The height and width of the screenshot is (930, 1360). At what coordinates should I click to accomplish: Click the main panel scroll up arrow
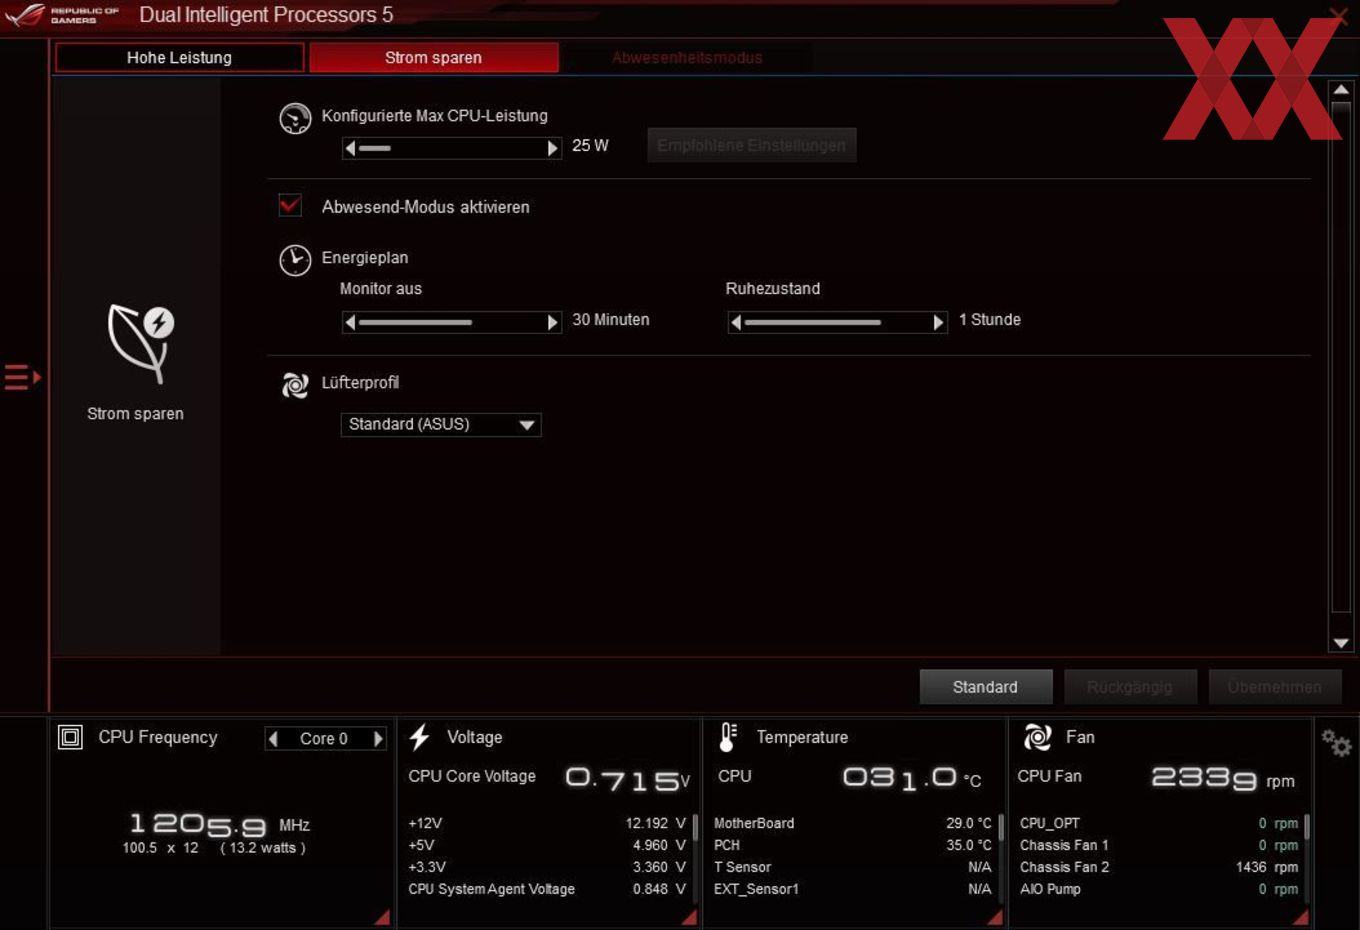pyautogui.click(x=1341, y=90)
